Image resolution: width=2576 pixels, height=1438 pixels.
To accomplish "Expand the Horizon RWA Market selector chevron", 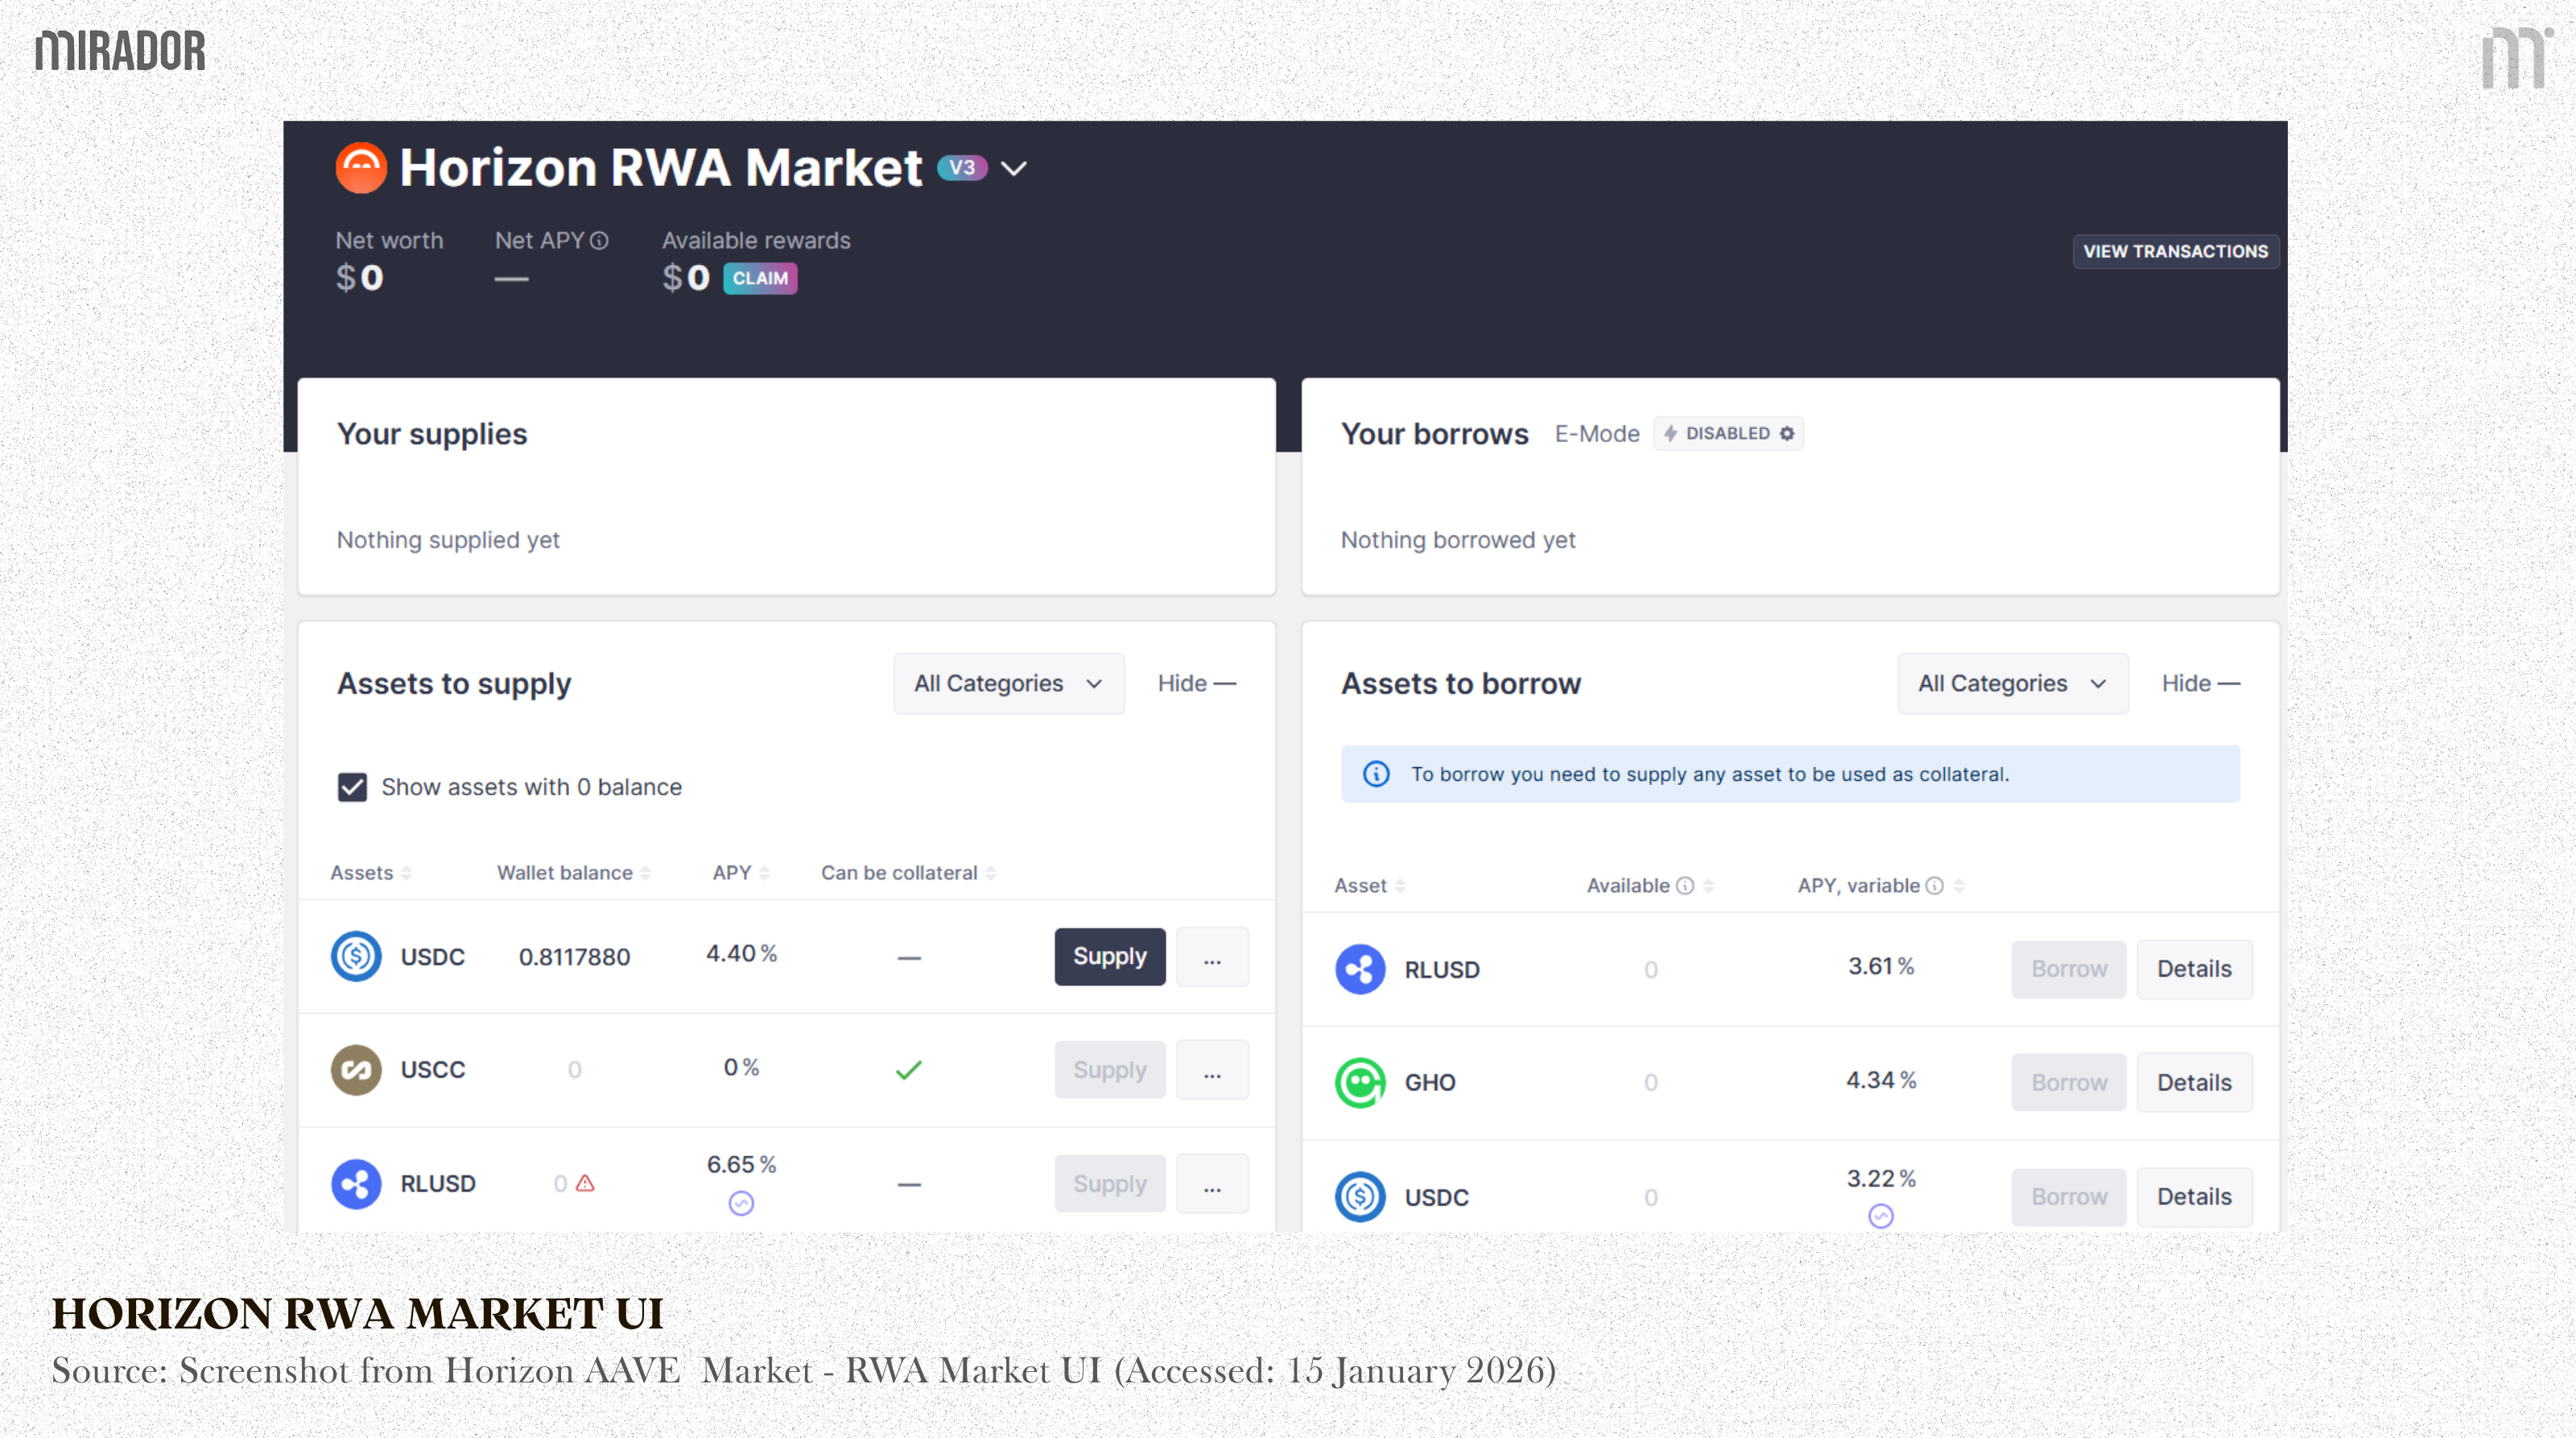I will point(1014,168).
